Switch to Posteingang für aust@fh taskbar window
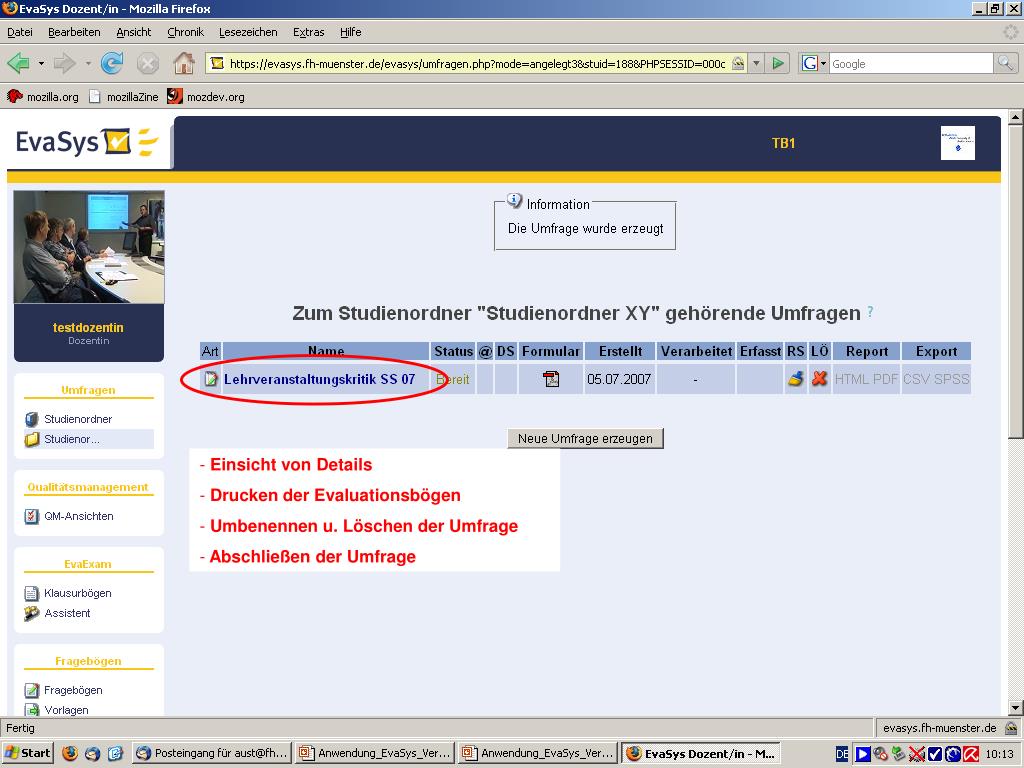The width and height of the screenshot is (1024, 768). pyautogui.click(x=212, y=753)
